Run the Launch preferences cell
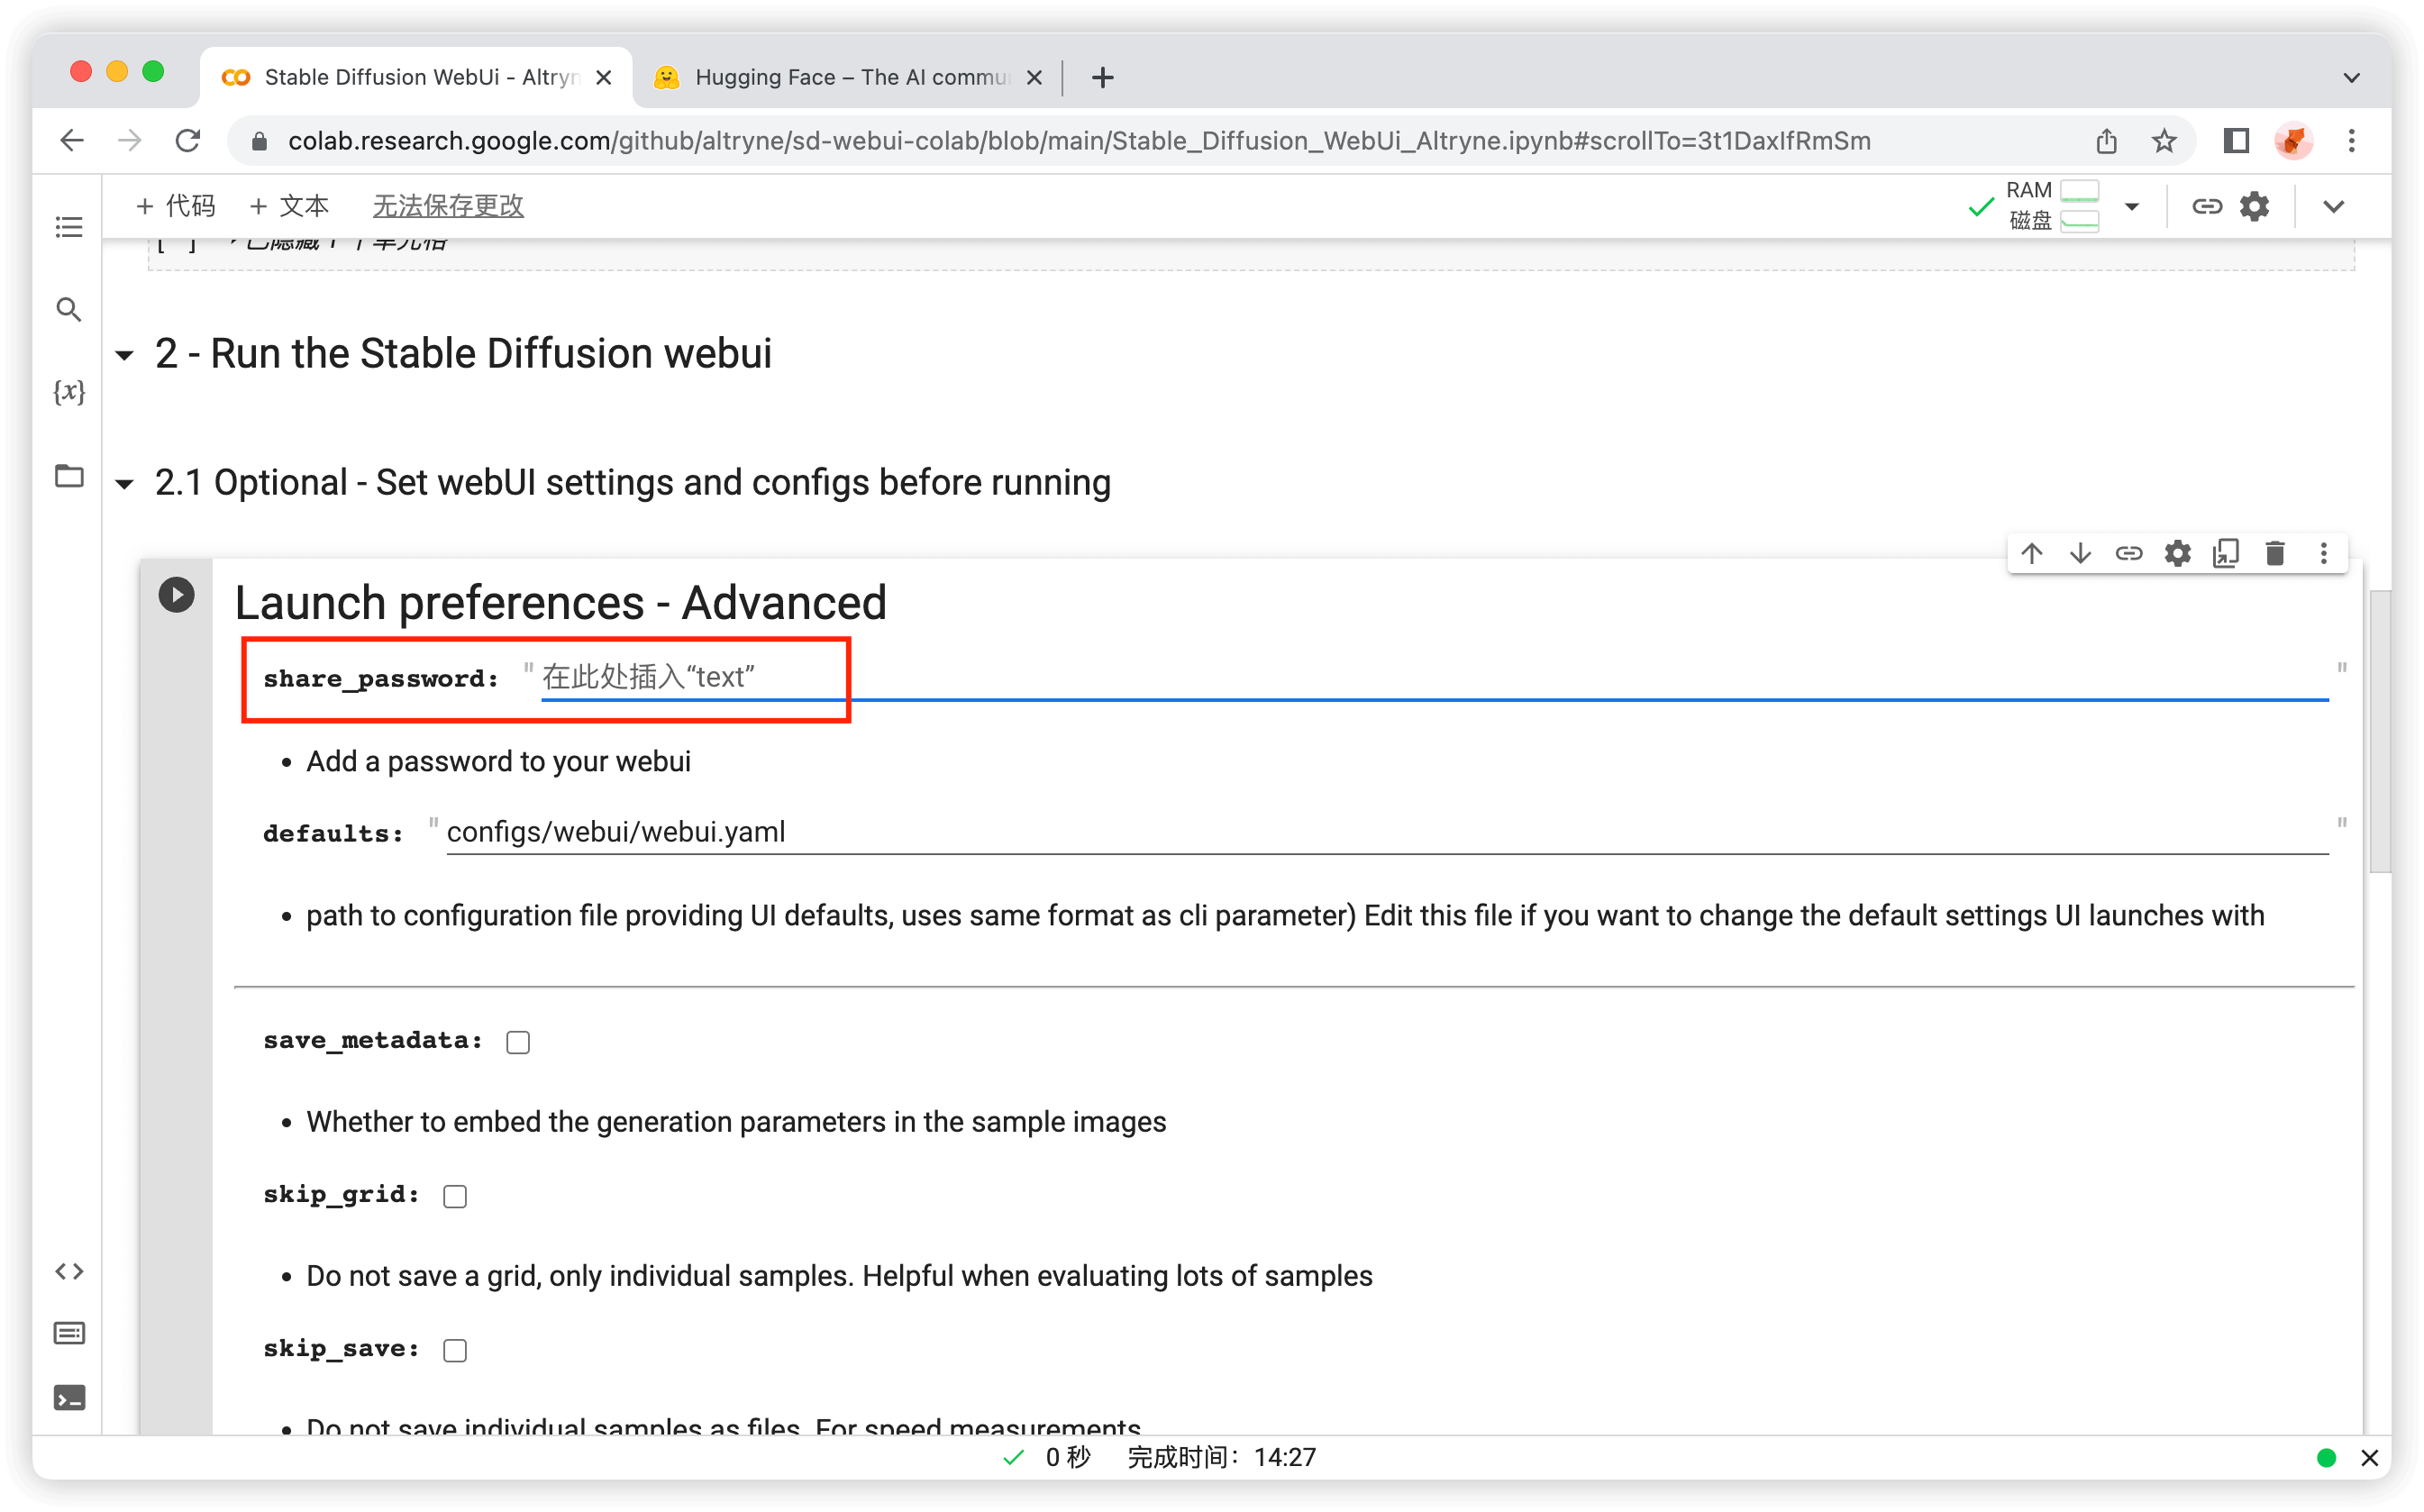Viewport: 2424px width, 1512px height. point(176,595)
